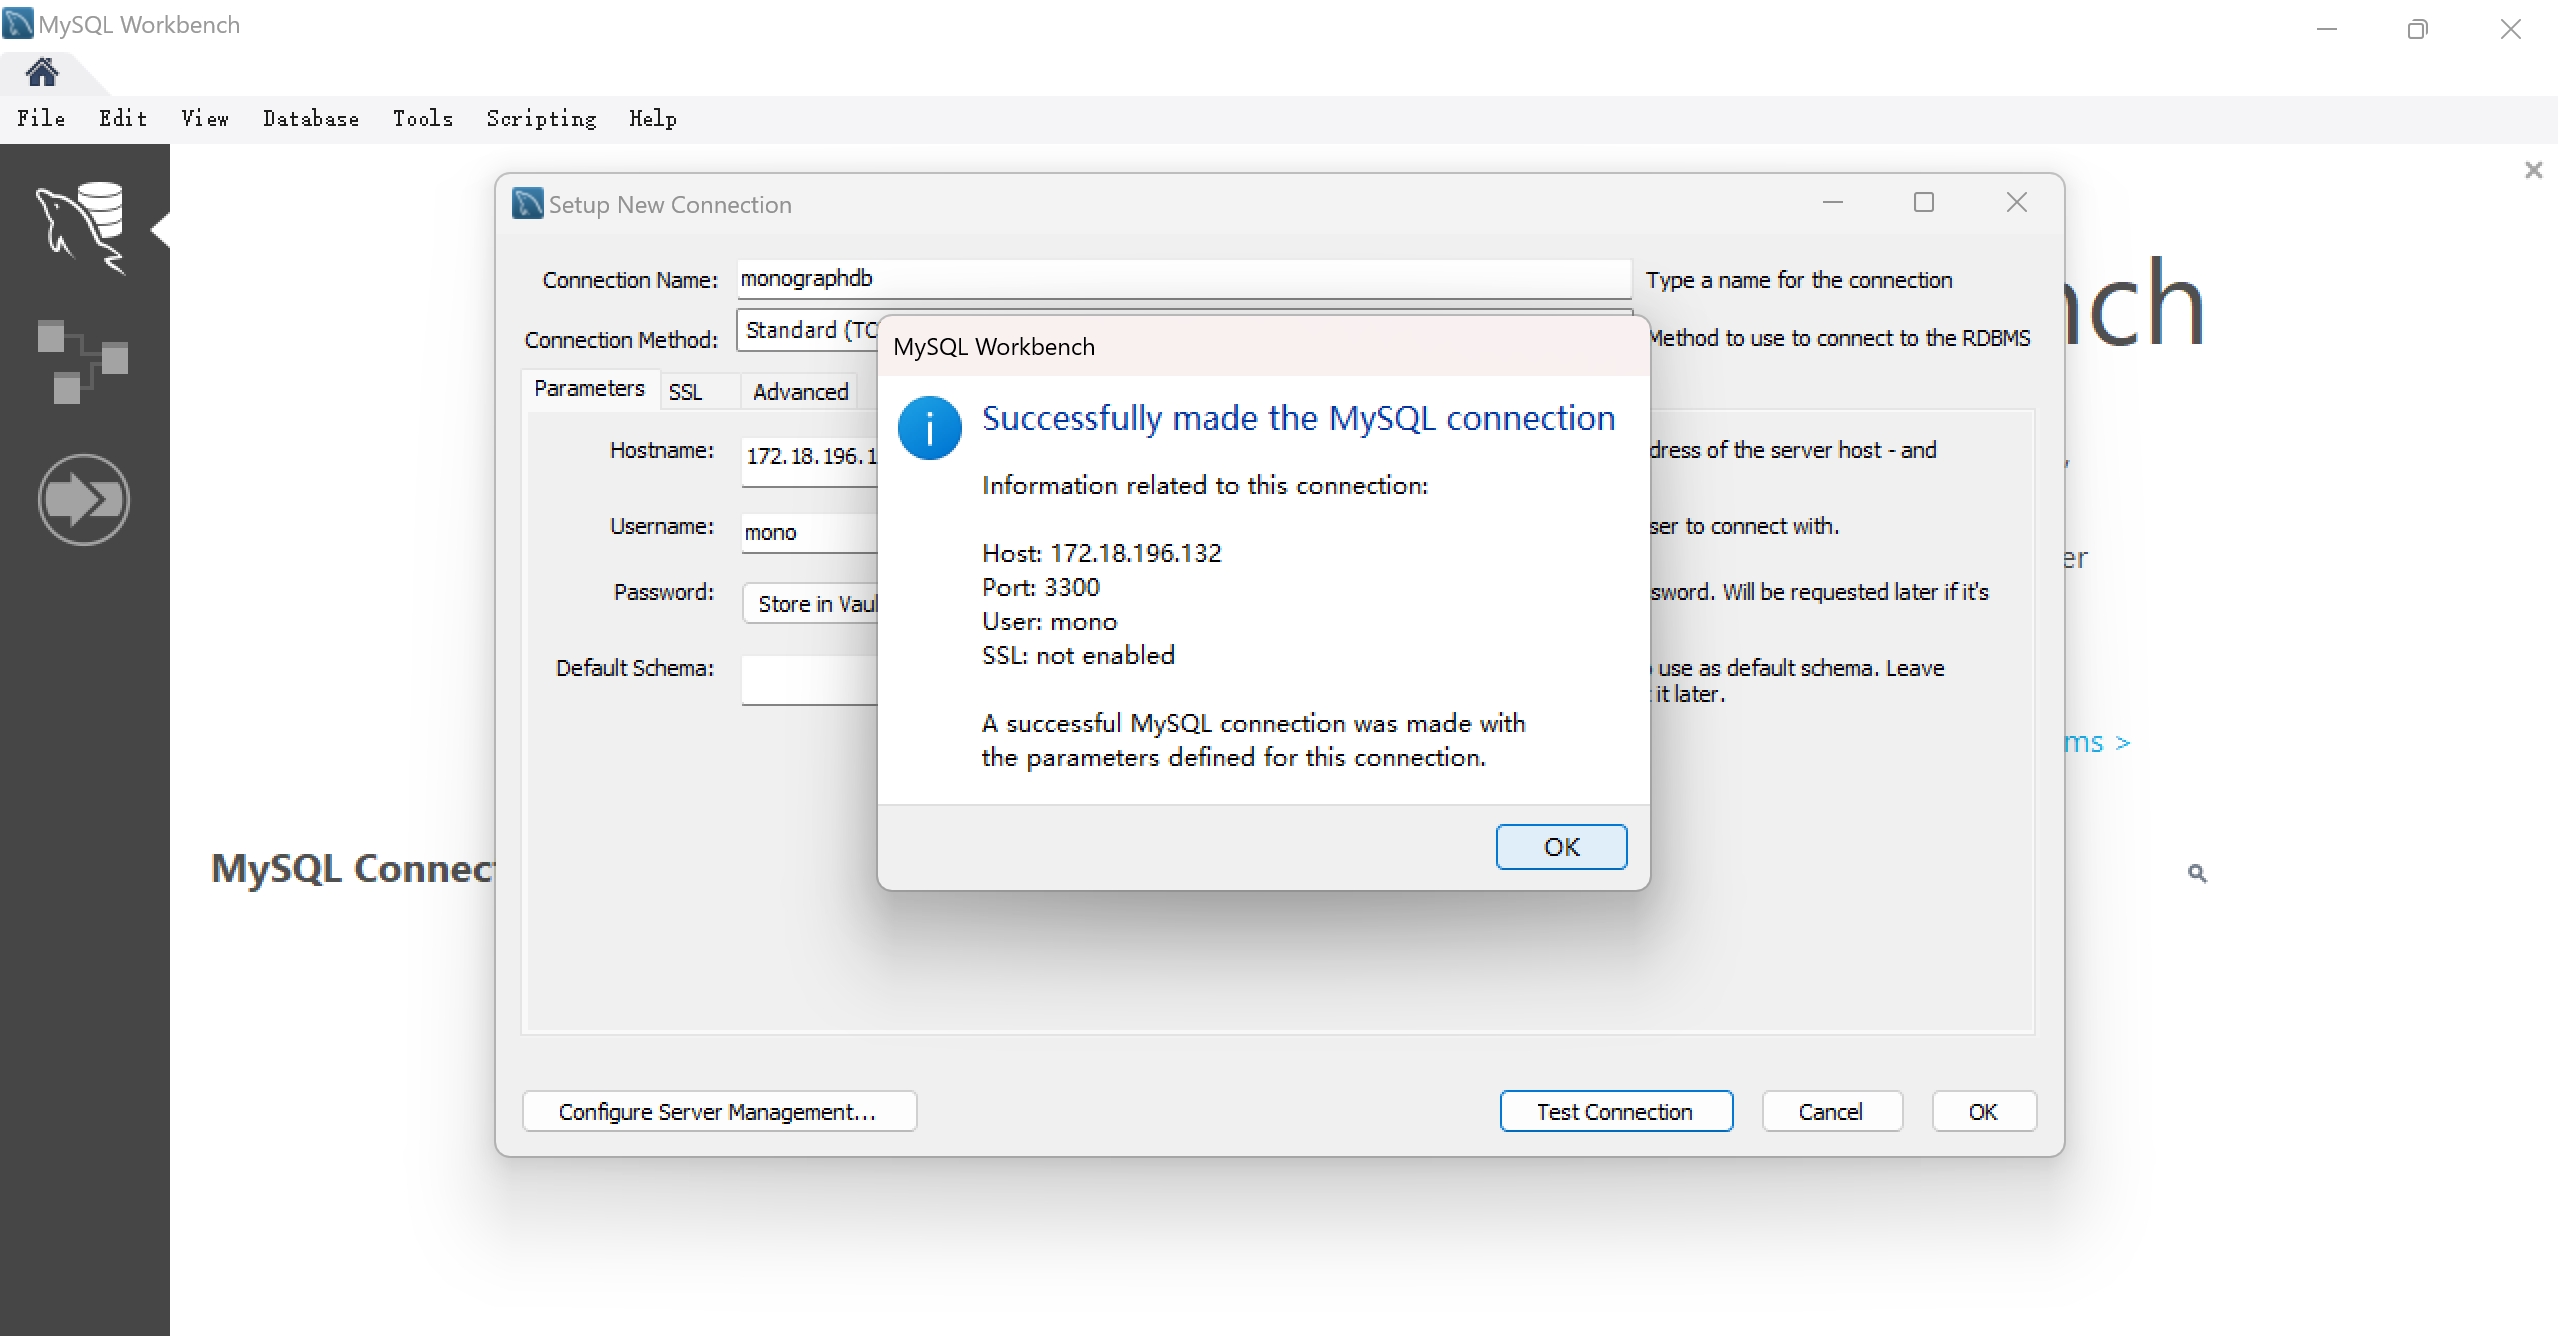Click the 'SSL: not enabled' line

[x=1078, y=655]
